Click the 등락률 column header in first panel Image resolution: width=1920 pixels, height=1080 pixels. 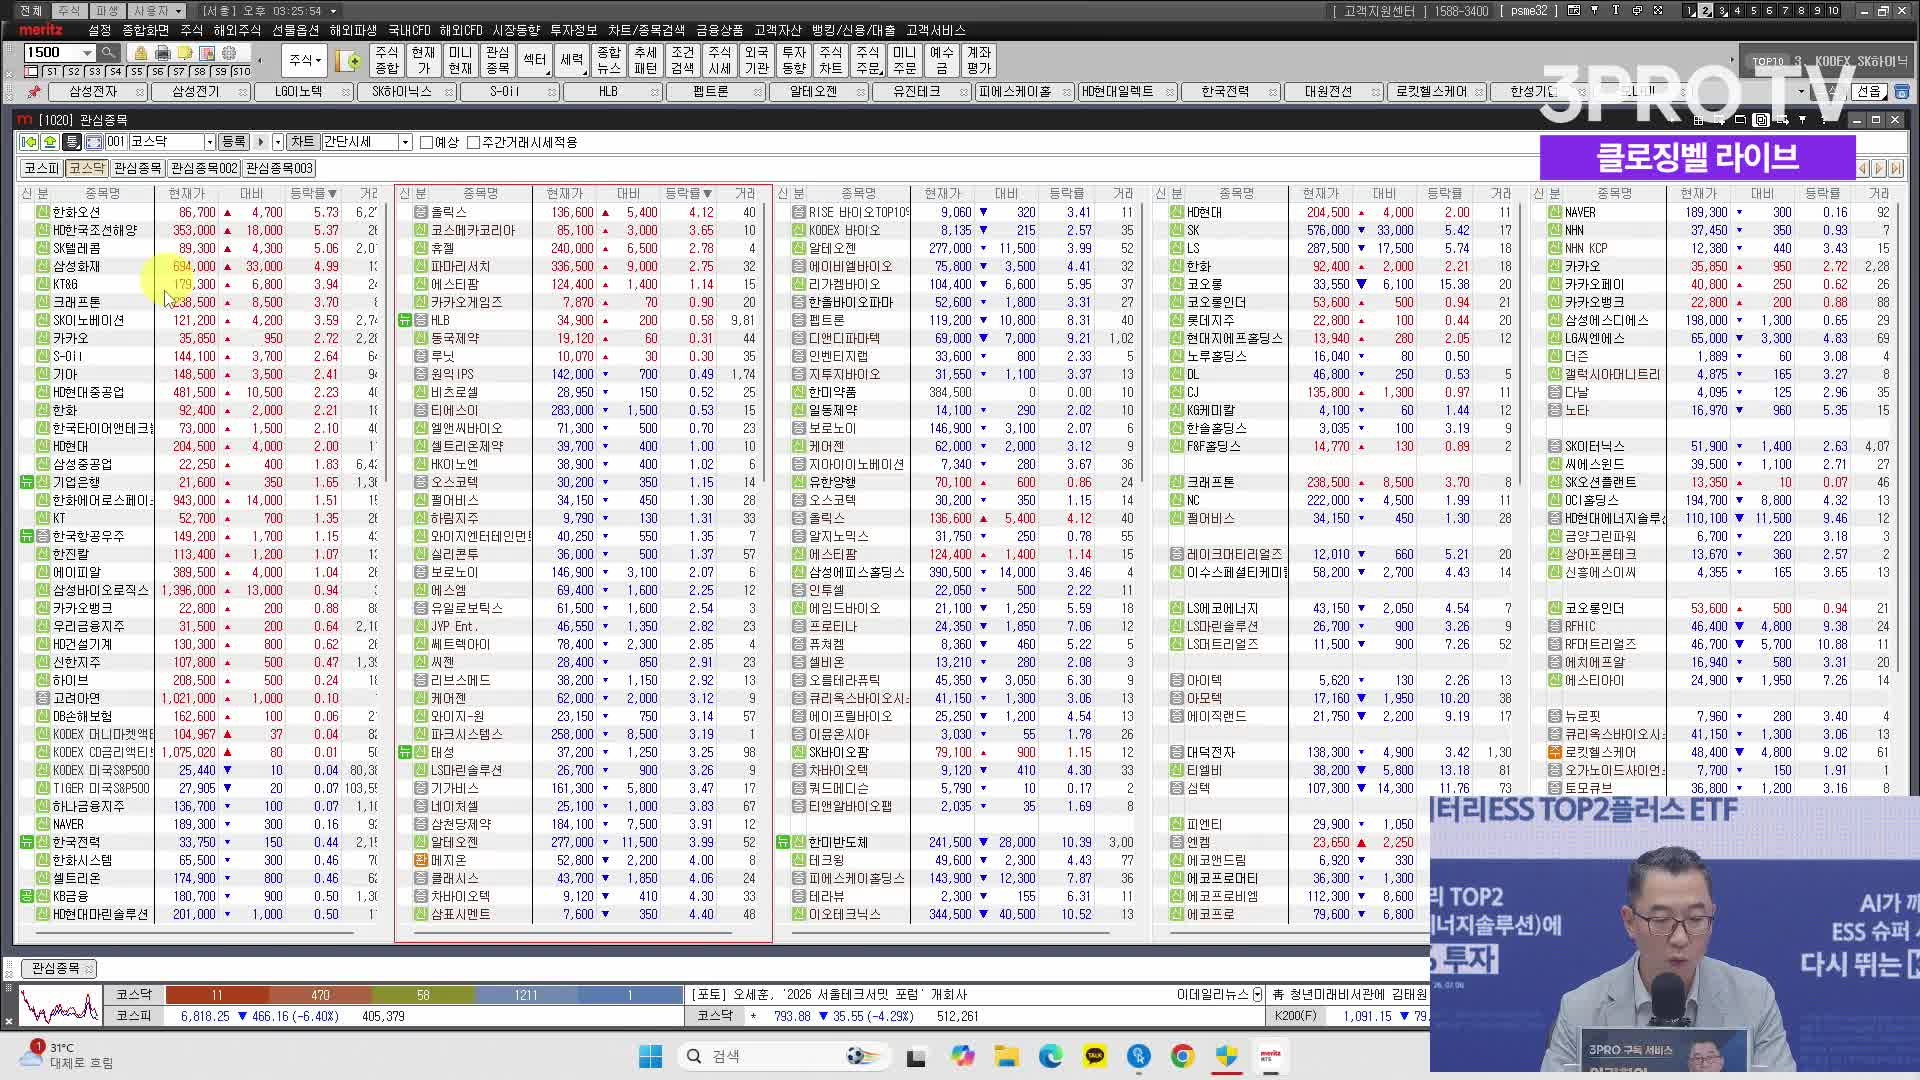313,193
